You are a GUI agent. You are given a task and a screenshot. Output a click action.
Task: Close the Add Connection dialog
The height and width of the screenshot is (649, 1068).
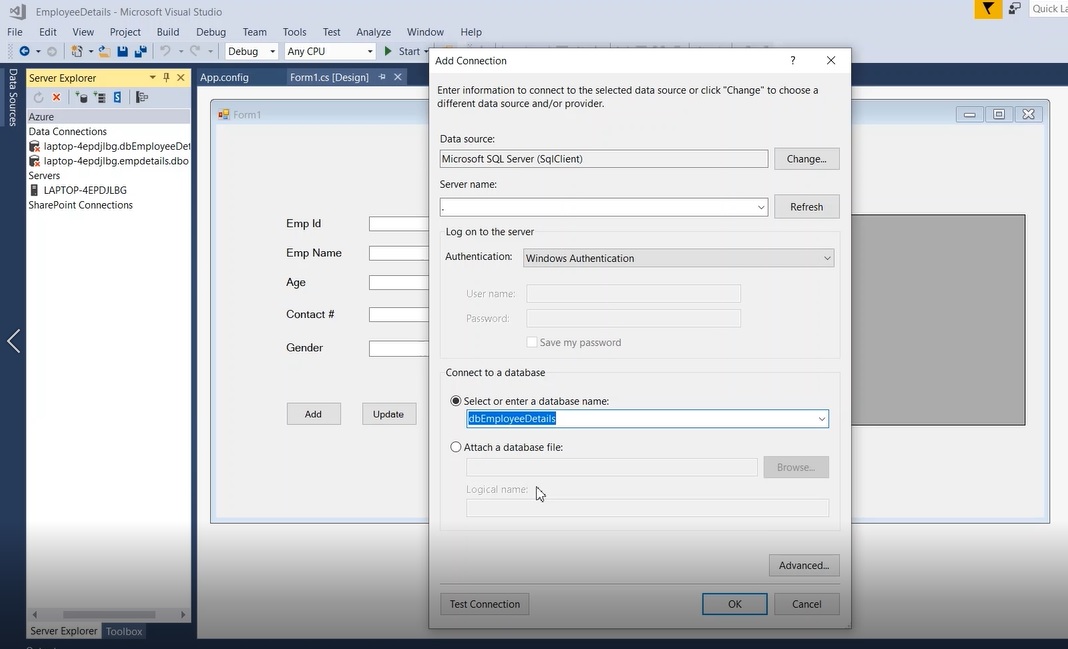pyautogui.click(x=831, y=60)
